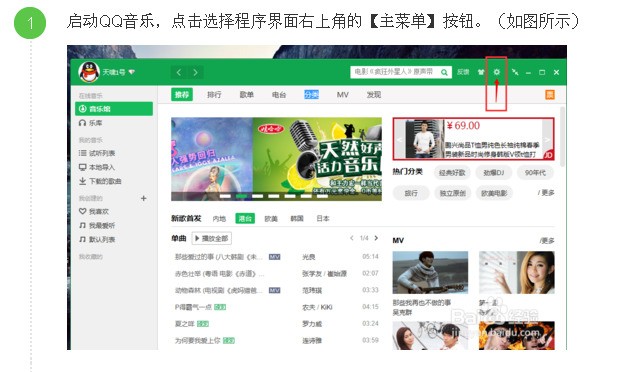Click the green badge next to 为何要我爱上你
618x372 pixels.
229,340
